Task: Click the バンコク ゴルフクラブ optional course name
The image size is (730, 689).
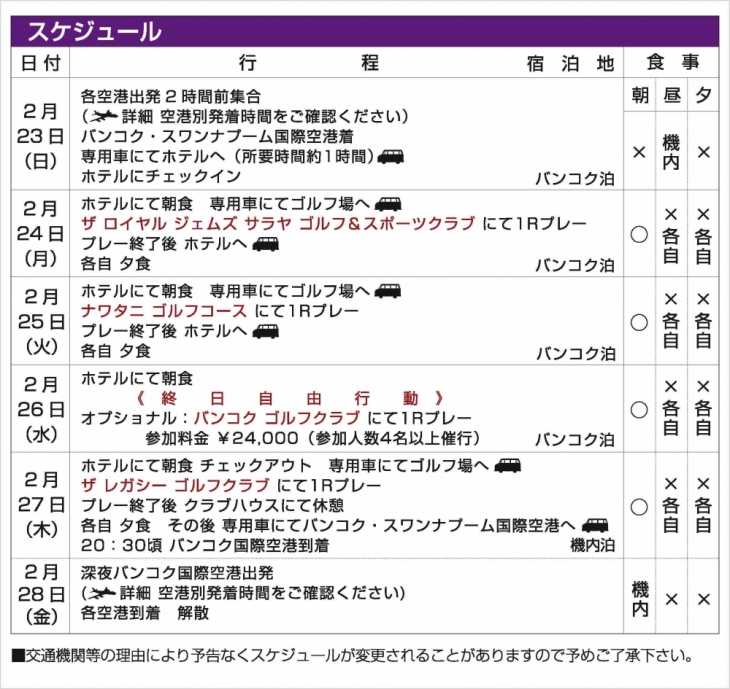Action: [x=277, y=418]
